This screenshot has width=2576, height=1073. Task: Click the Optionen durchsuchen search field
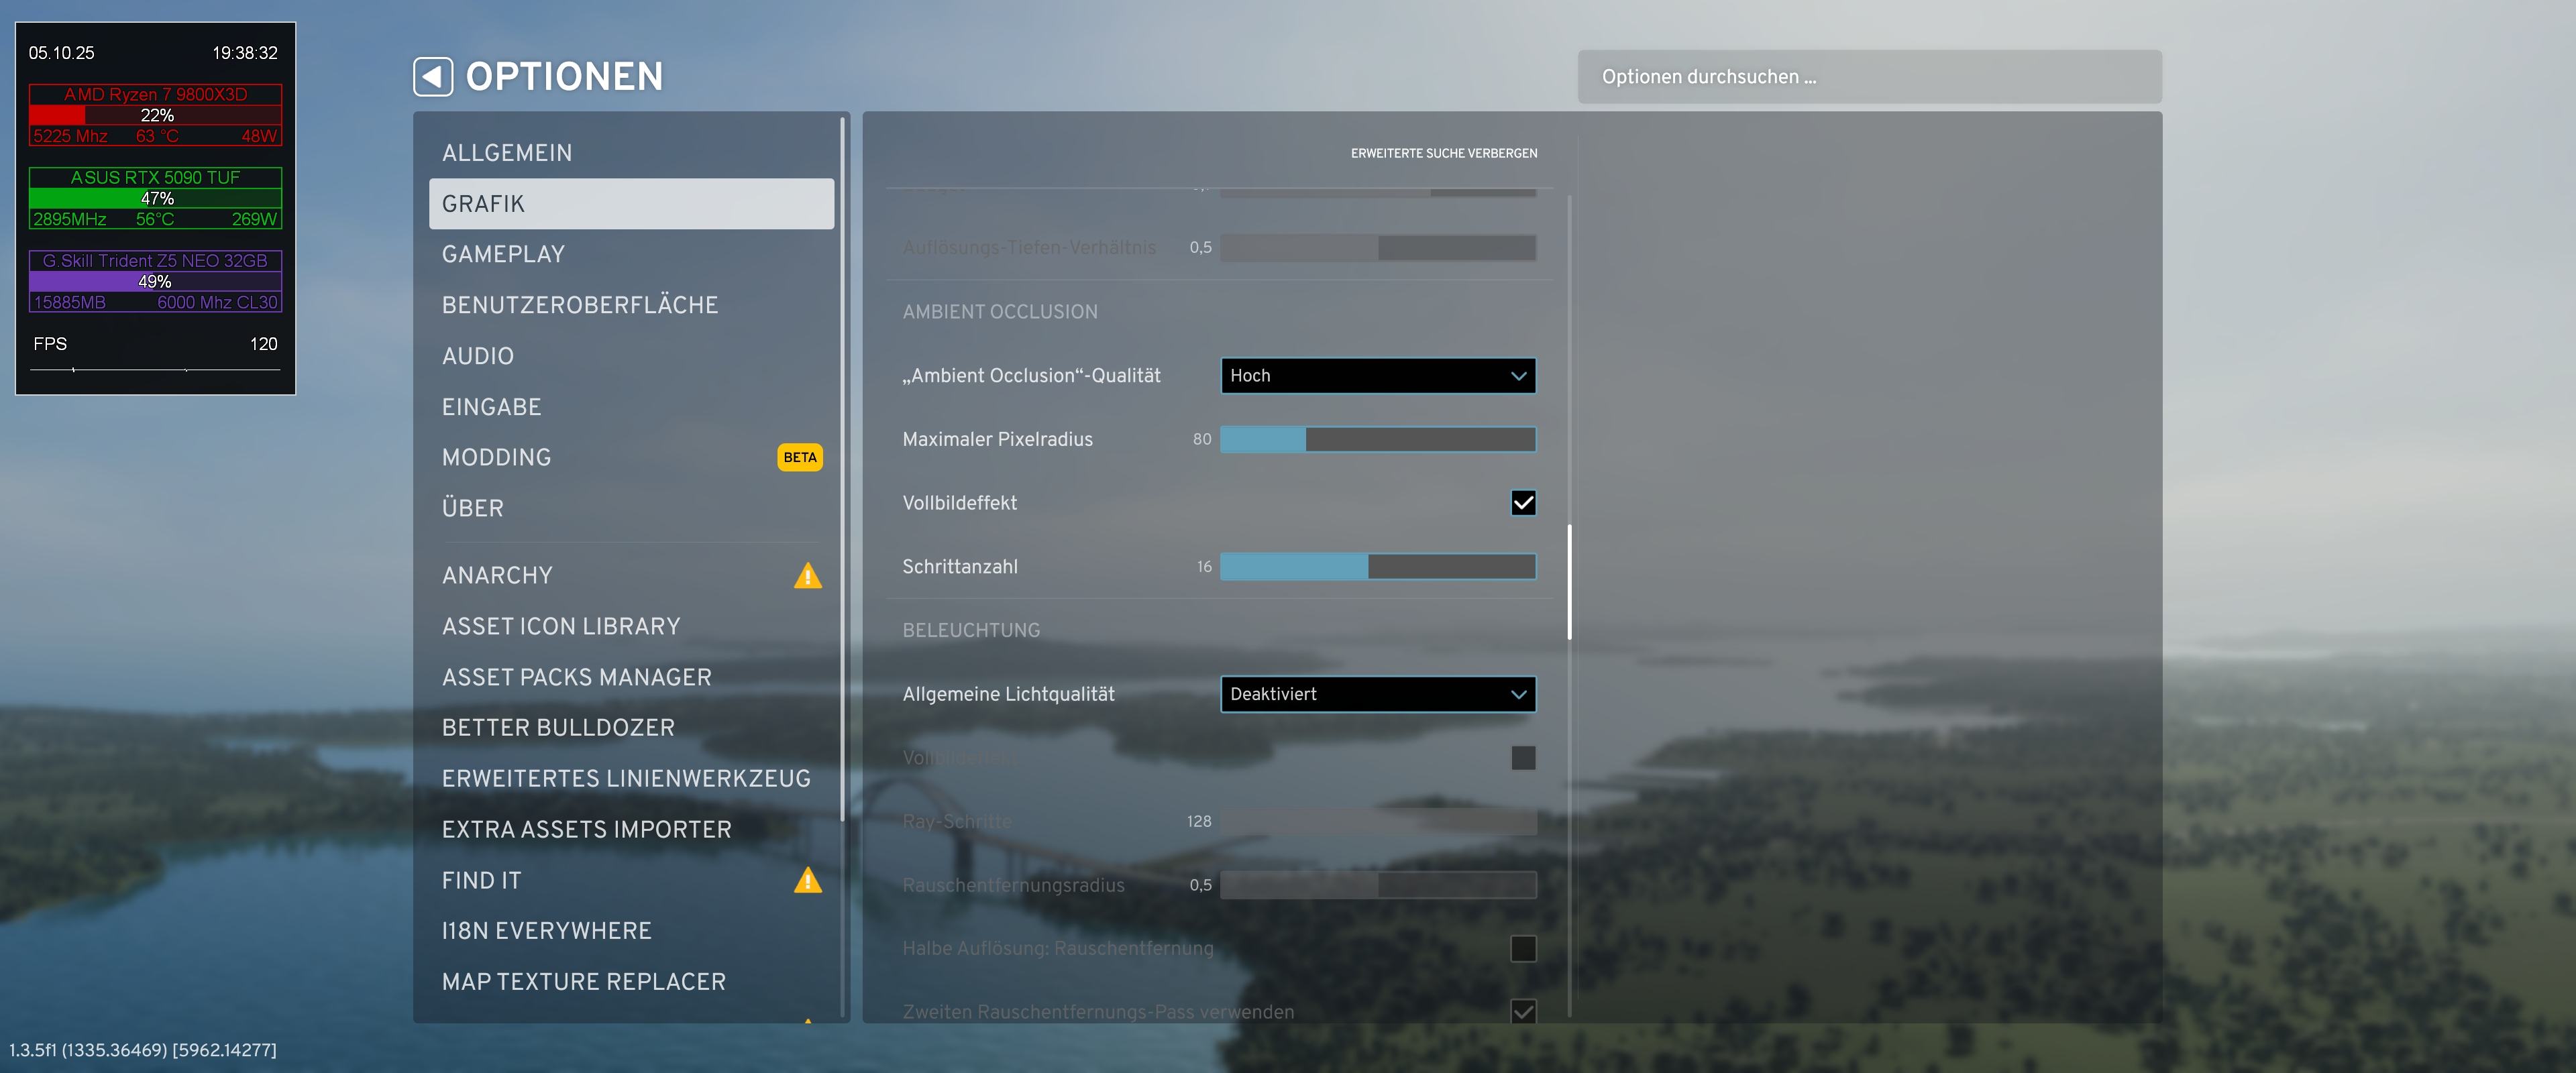pyautogui.click(x=1868, y=77)
